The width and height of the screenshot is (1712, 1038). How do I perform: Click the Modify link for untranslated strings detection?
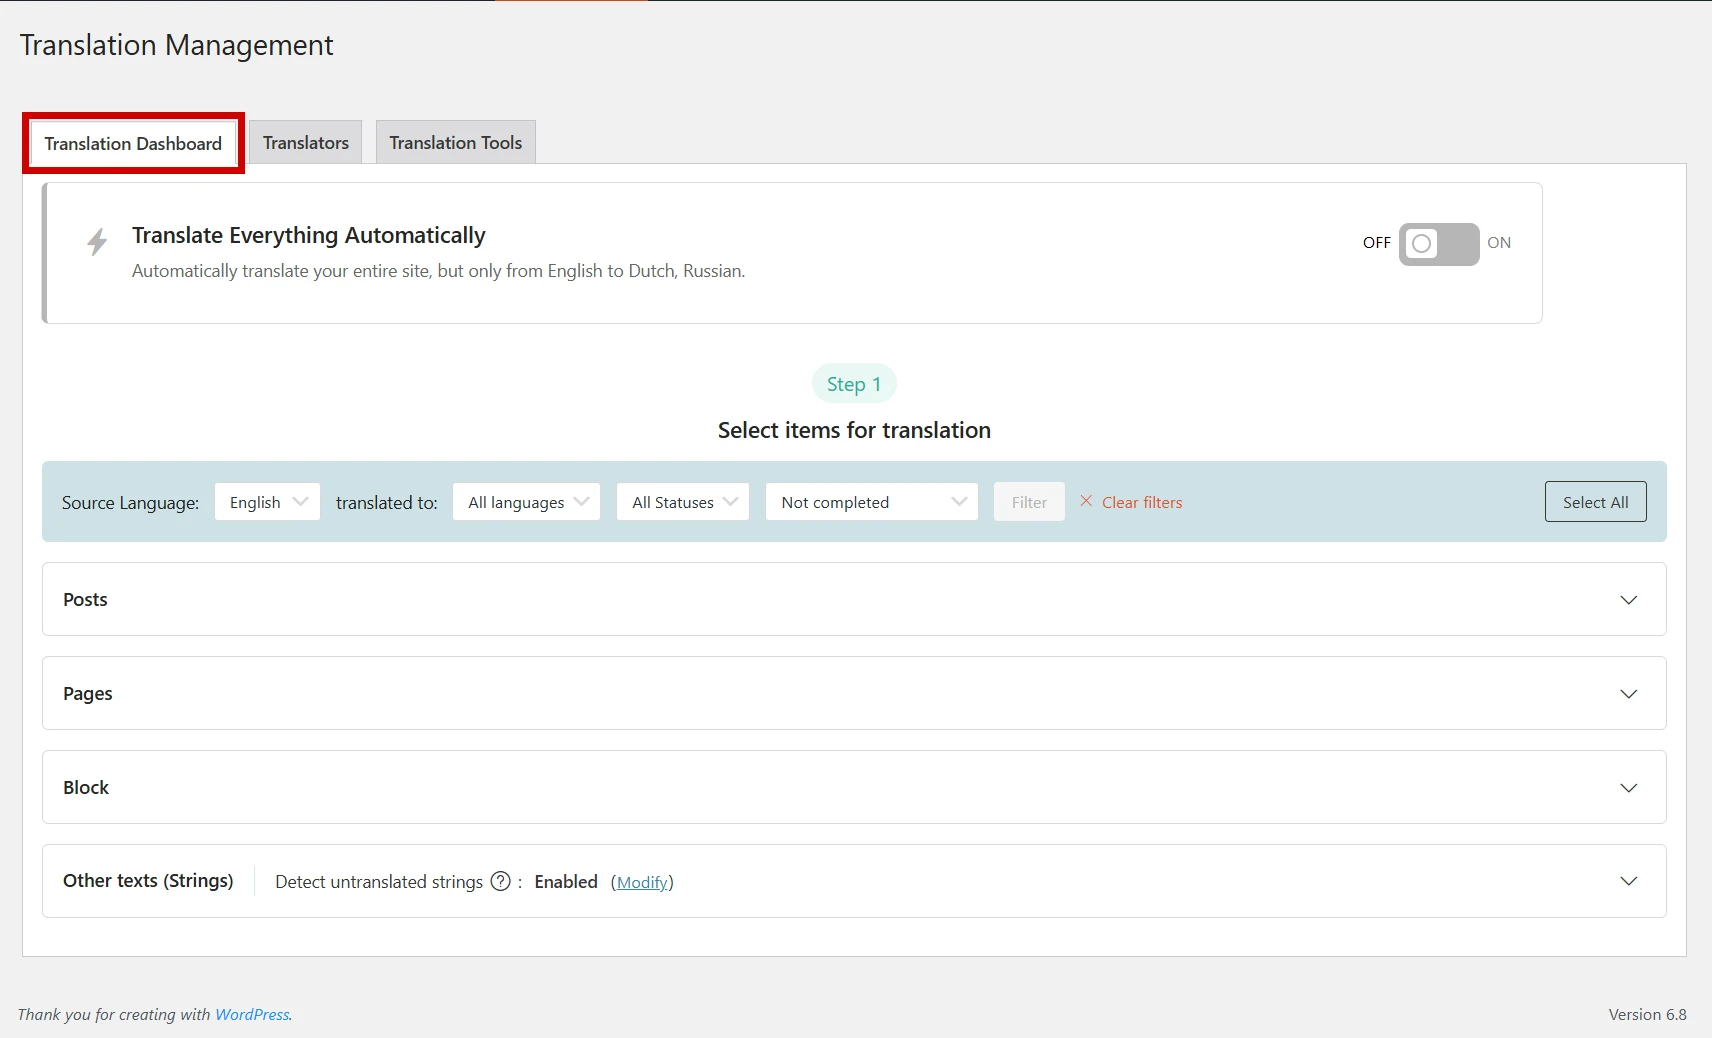[x=643, y=882]
